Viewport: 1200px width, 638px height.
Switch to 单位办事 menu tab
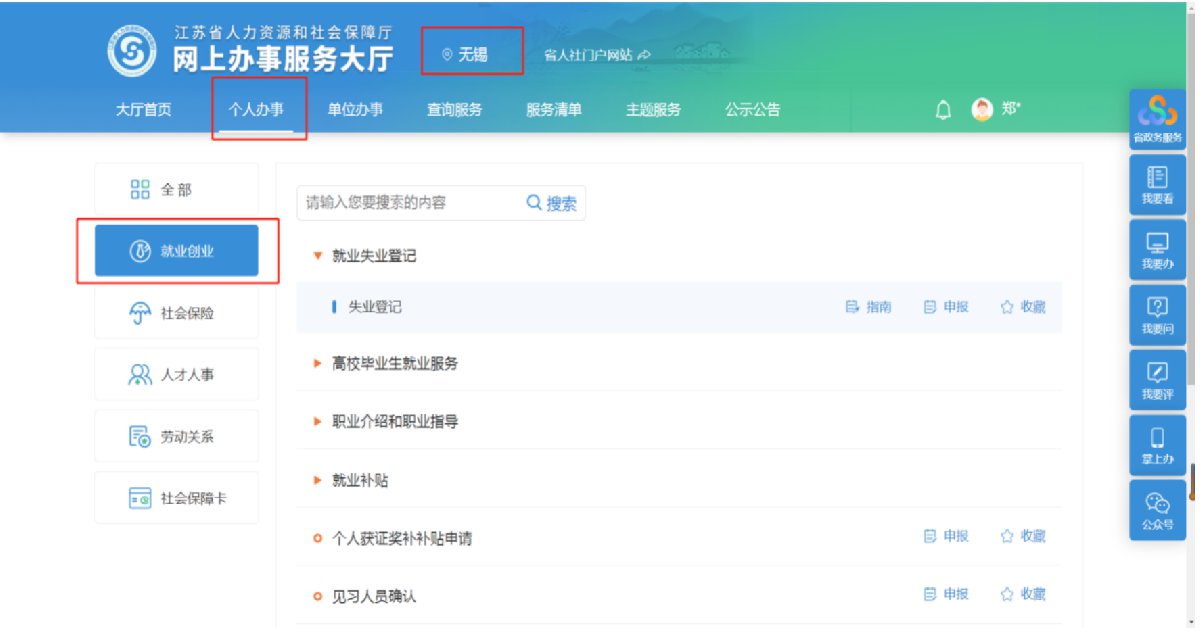pyautogui.click(x=355, y=110)
